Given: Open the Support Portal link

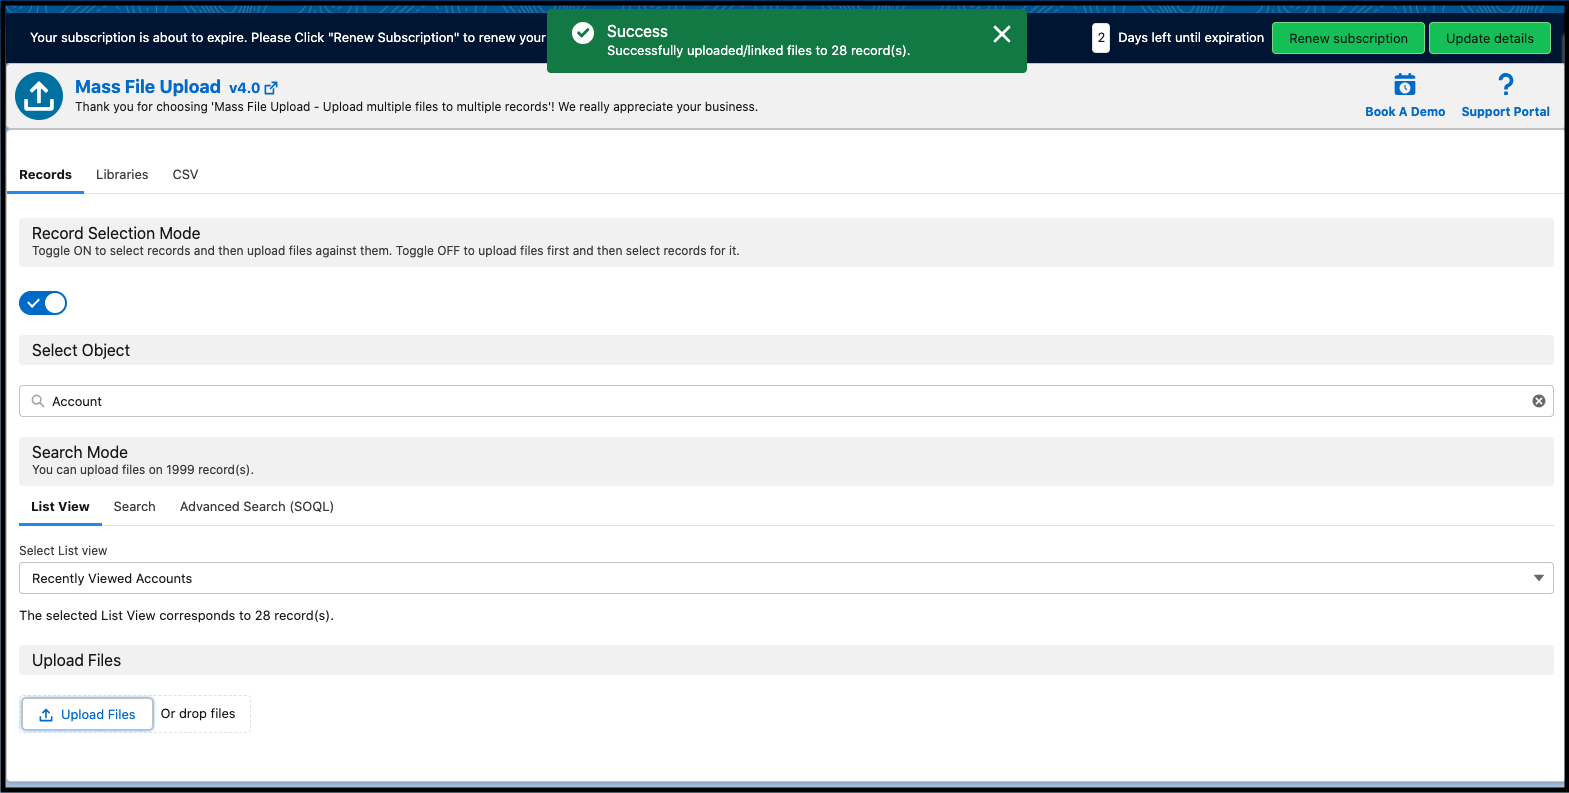Looking at the screenshot, I should [x=1505, y=112].
